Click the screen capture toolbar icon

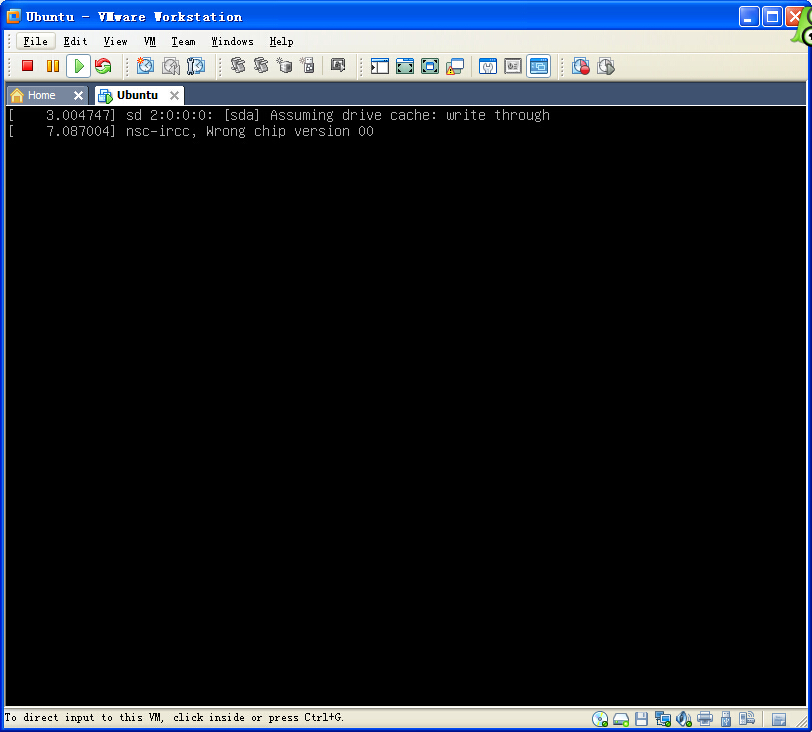(338, 65)
